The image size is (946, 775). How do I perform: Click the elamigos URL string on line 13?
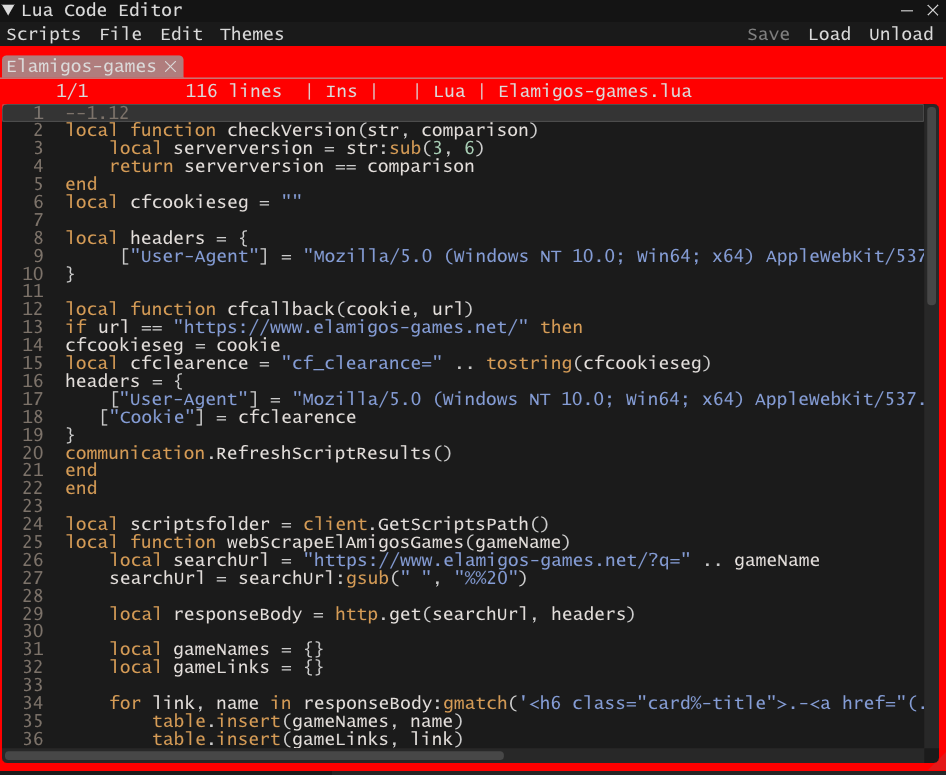pyautogui.click(x=351, y=327)
